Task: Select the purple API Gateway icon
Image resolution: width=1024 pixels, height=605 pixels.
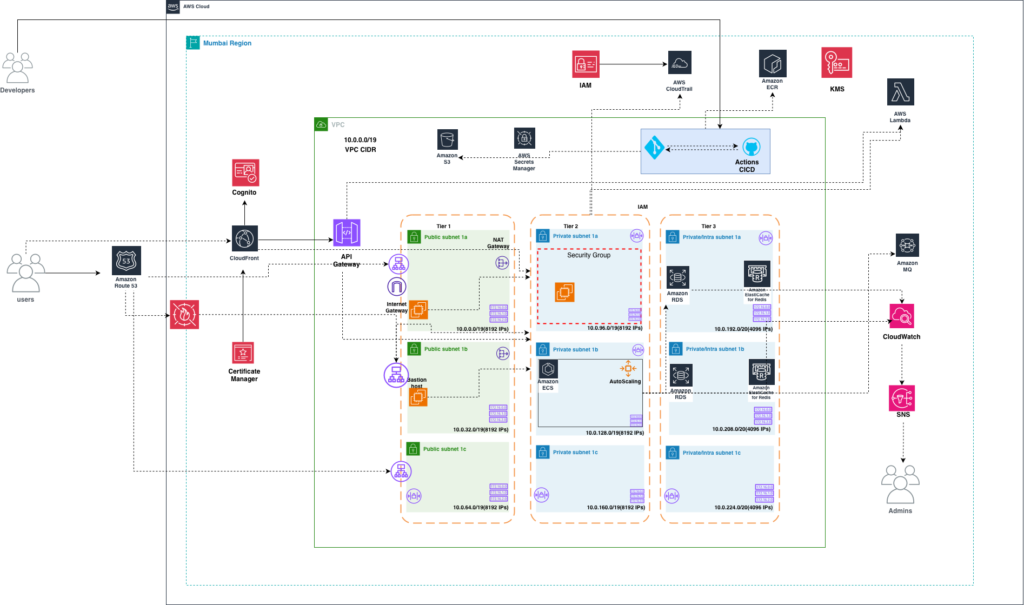Action: click(x=347, y=233)
